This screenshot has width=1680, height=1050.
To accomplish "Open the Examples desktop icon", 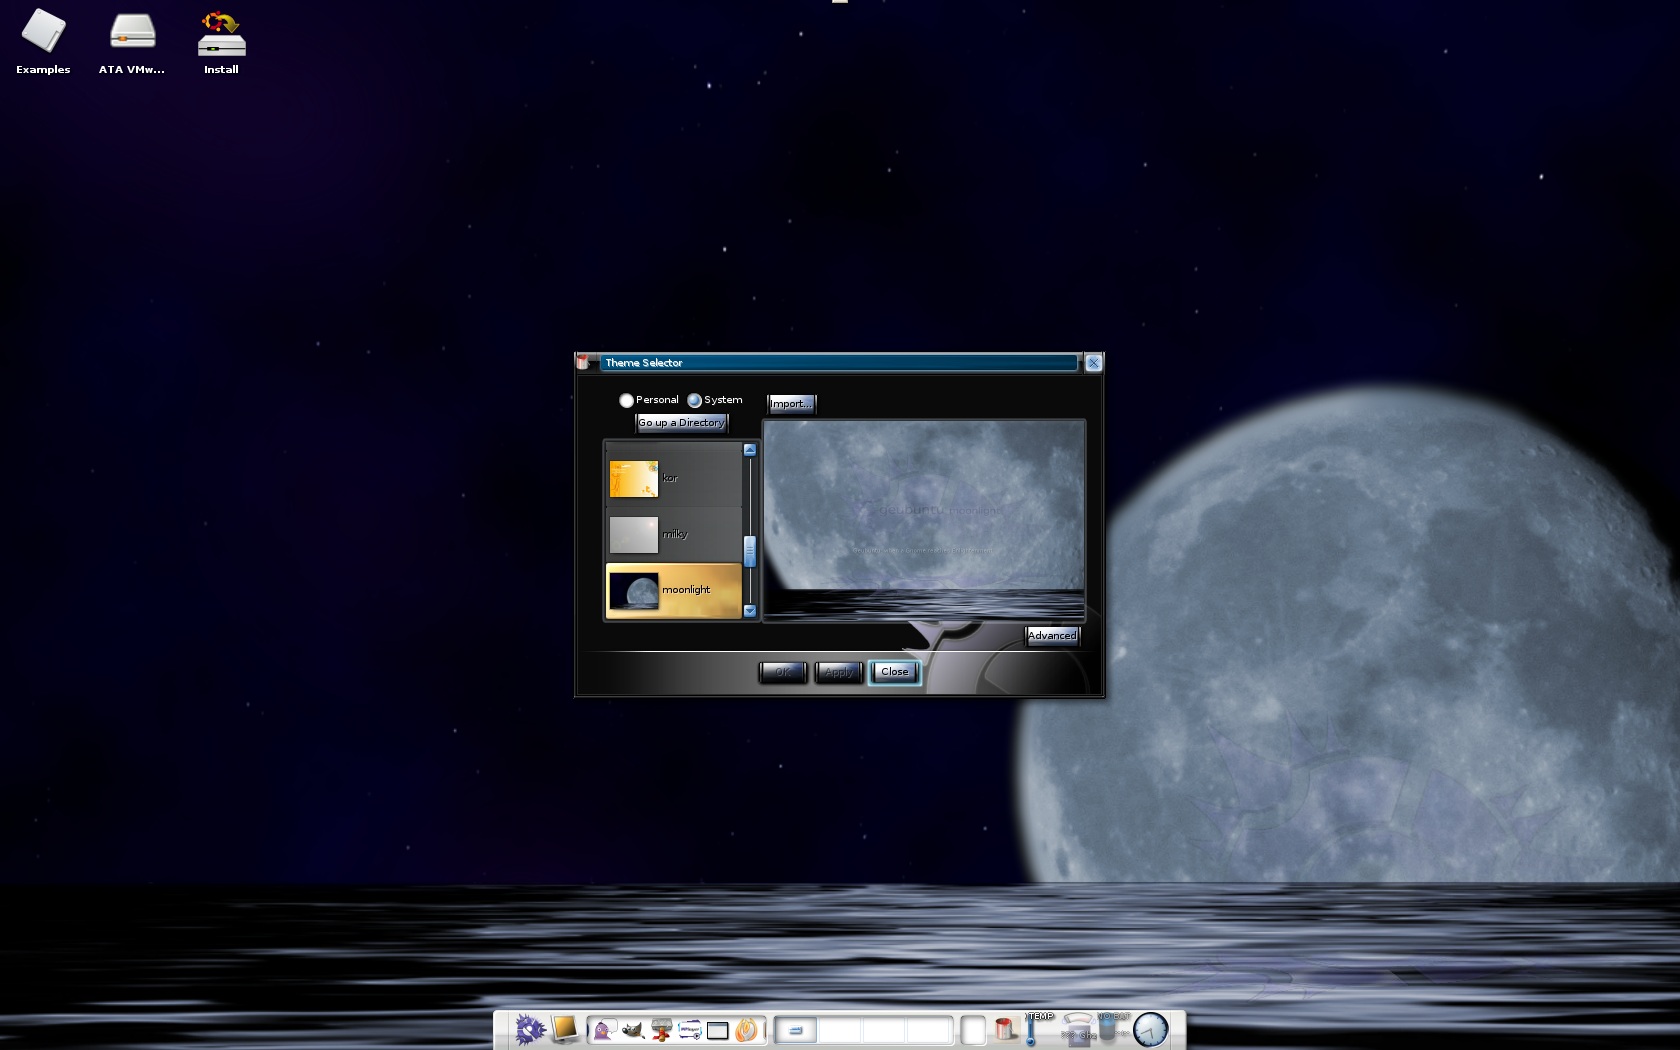I will pyautogui.click(x=43, y=42).
